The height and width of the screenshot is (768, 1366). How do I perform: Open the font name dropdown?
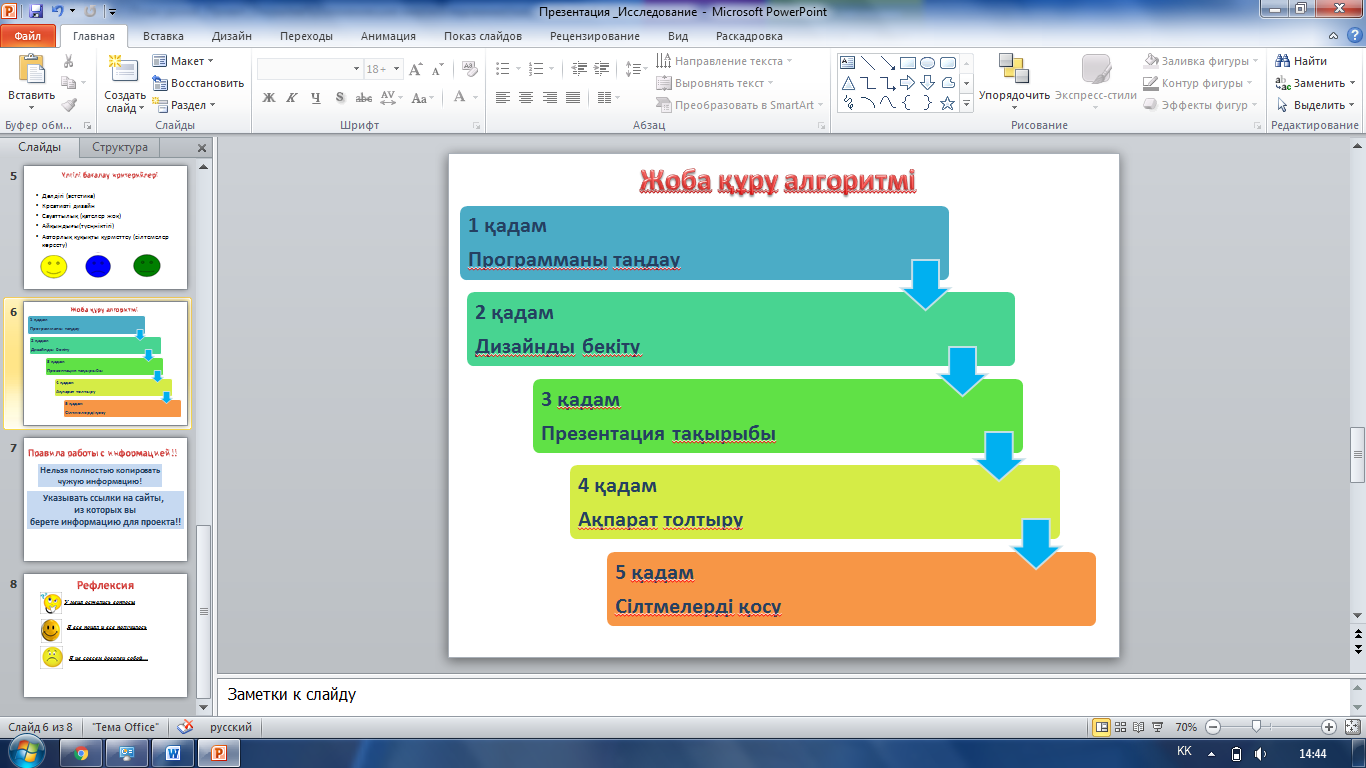click(356, 69)
